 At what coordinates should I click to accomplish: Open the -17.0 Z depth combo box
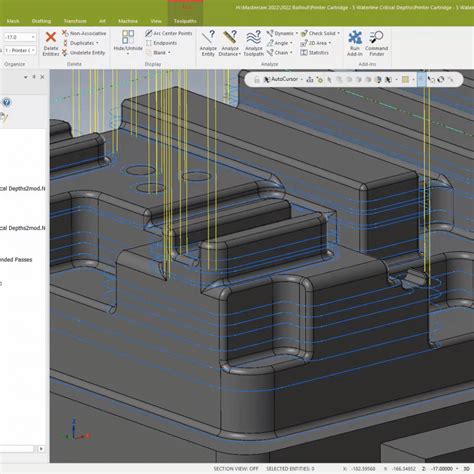[20, 37]
